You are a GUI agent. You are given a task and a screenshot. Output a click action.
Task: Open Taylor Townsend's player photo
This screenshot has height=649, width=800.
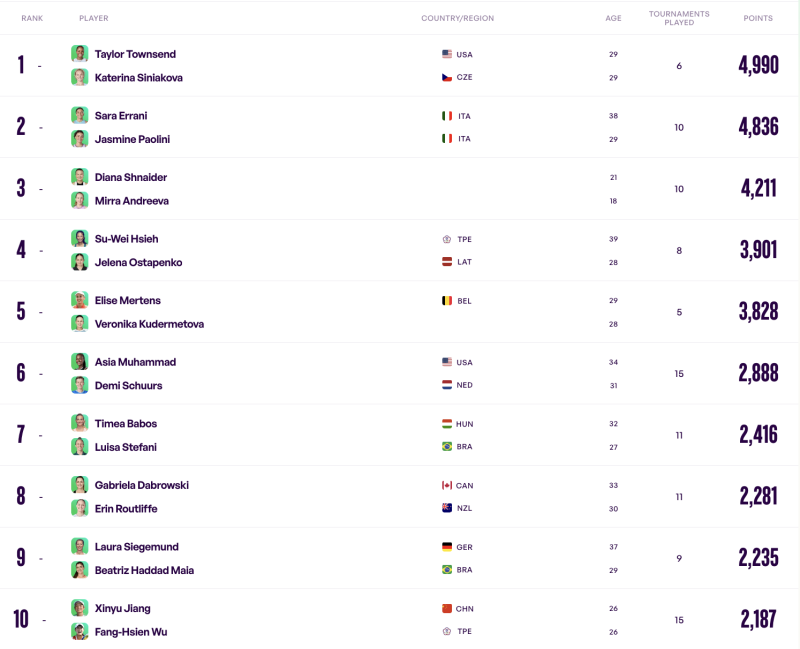tap(80, 53)
